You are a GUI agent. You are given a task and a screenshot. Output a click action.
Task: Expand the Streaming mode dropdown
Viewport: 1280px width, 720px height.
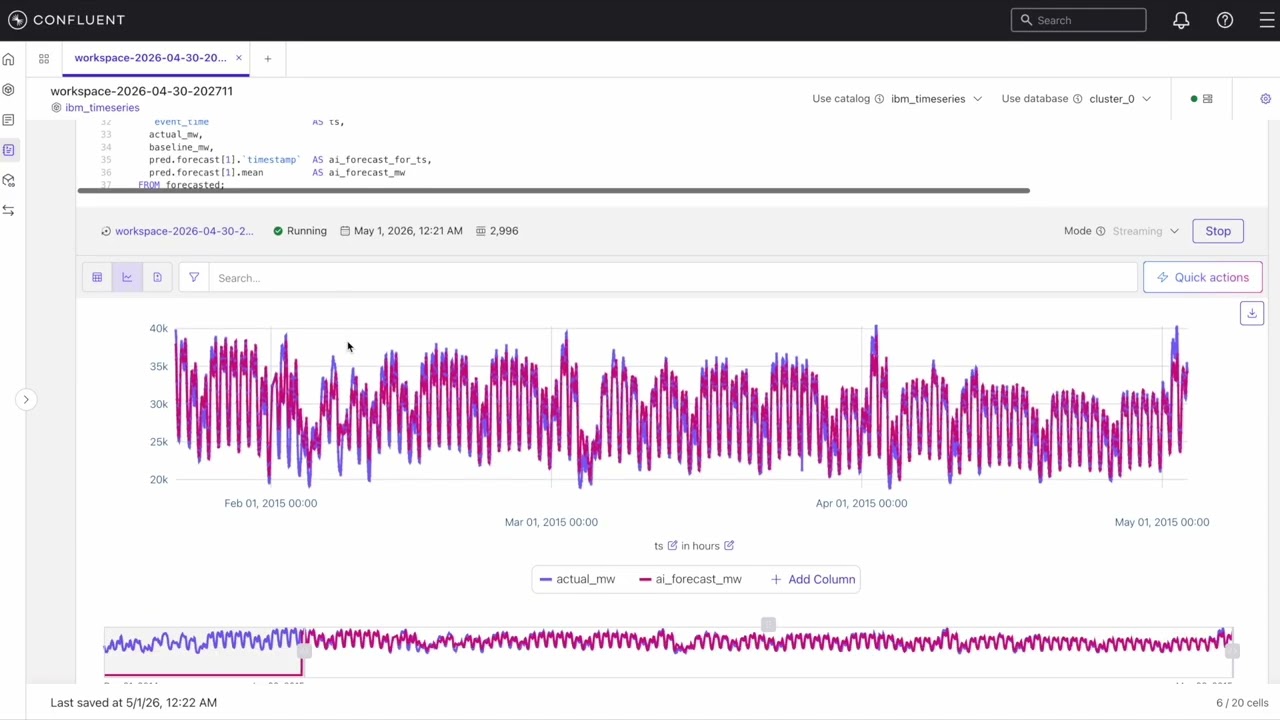tap(1146, 231)
